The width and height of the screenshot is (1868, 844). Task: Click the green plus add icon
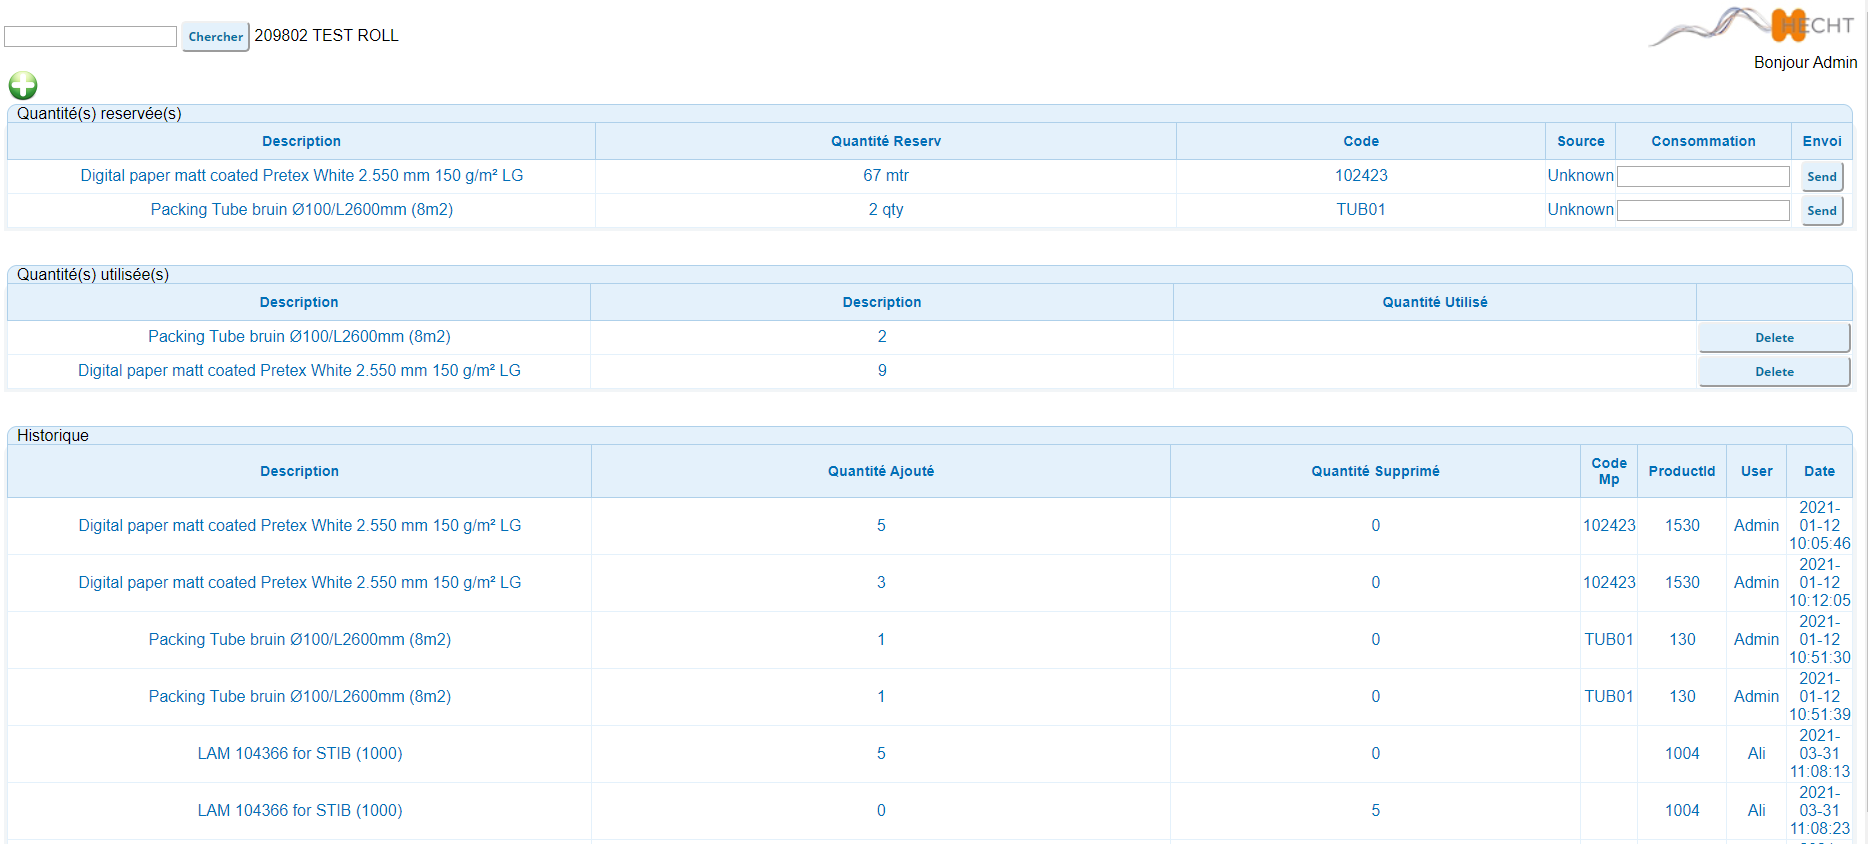point(23,86)
